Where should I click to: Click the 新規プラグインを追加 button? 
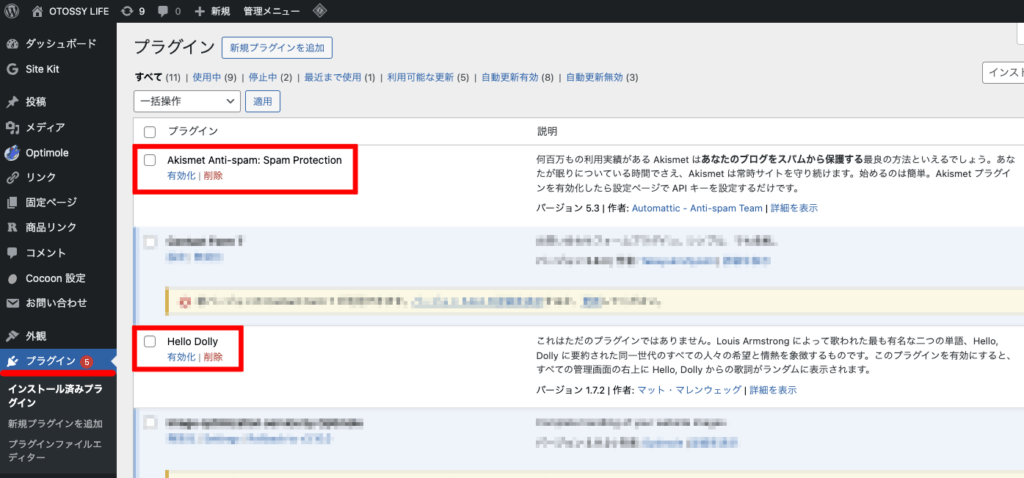point(277,47)
